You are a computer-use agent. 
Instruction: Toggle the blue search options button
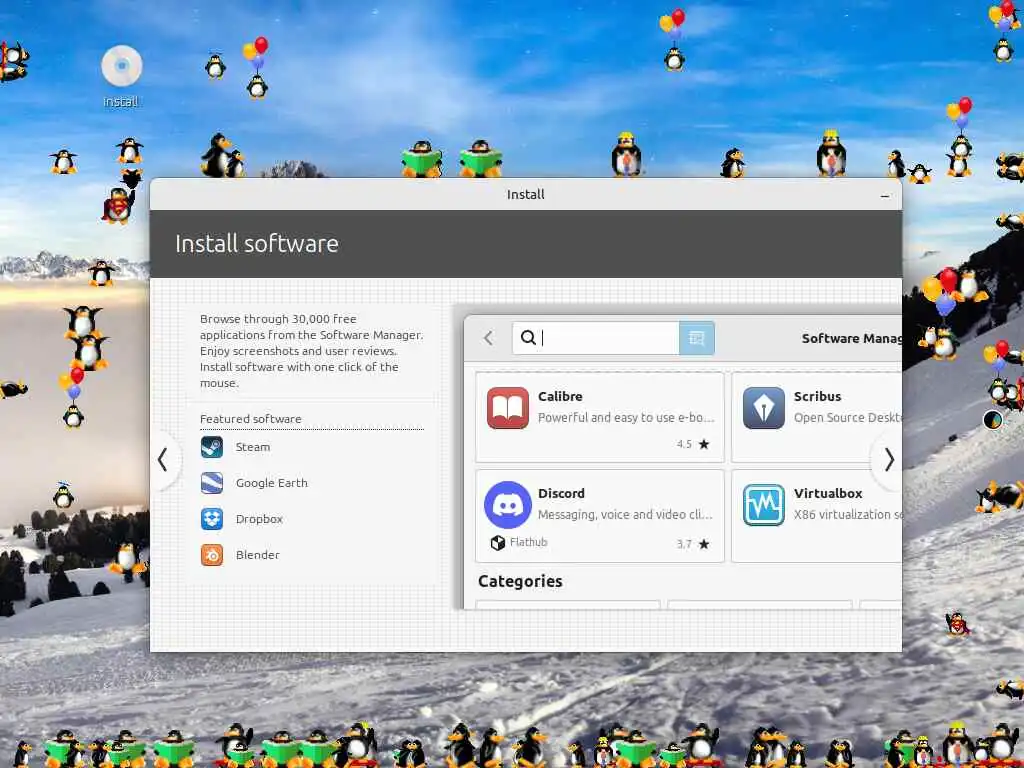click(697, 338)
